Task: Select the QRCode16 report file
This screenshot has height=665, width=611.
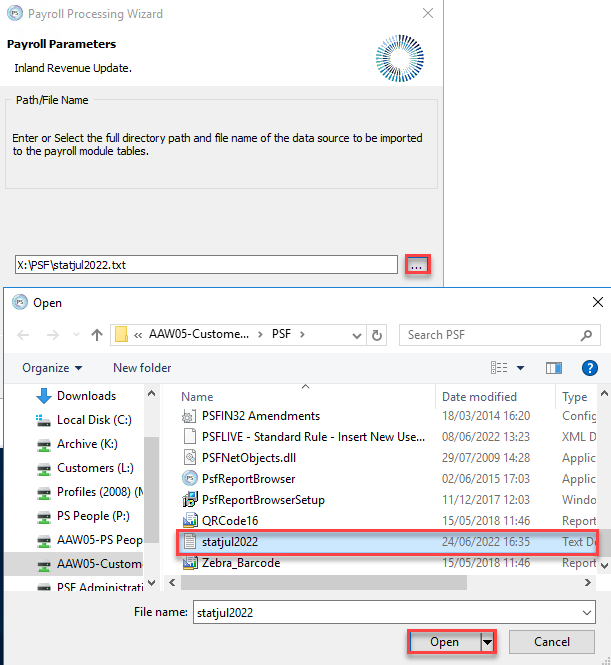Action: pos(229,521)
